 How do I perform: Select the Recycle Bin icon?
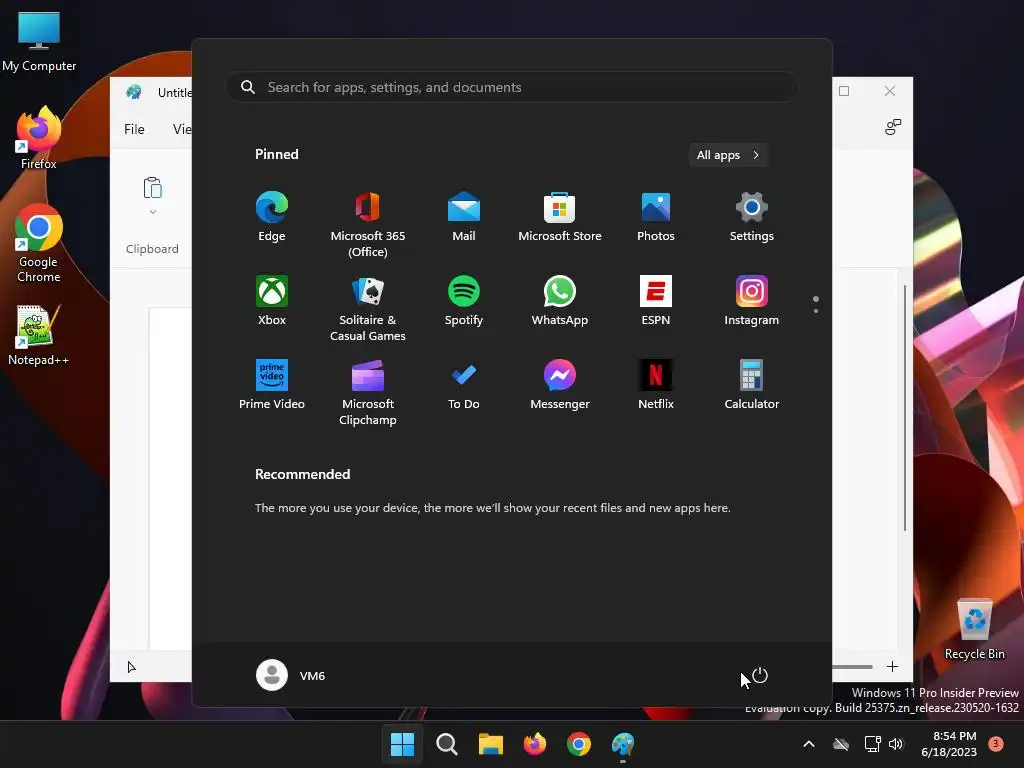tap(974, 629)
